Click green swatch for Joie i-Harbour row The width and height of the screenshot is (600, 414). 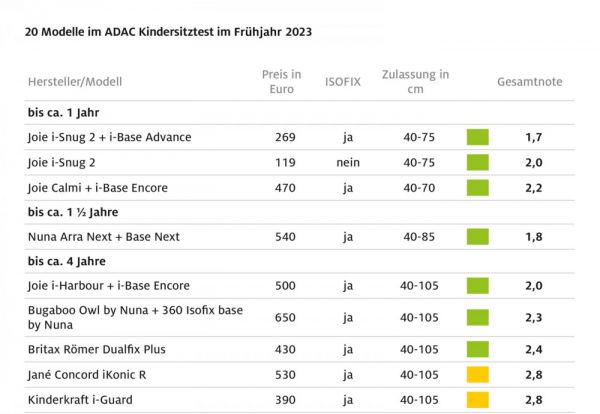point(477,286)
